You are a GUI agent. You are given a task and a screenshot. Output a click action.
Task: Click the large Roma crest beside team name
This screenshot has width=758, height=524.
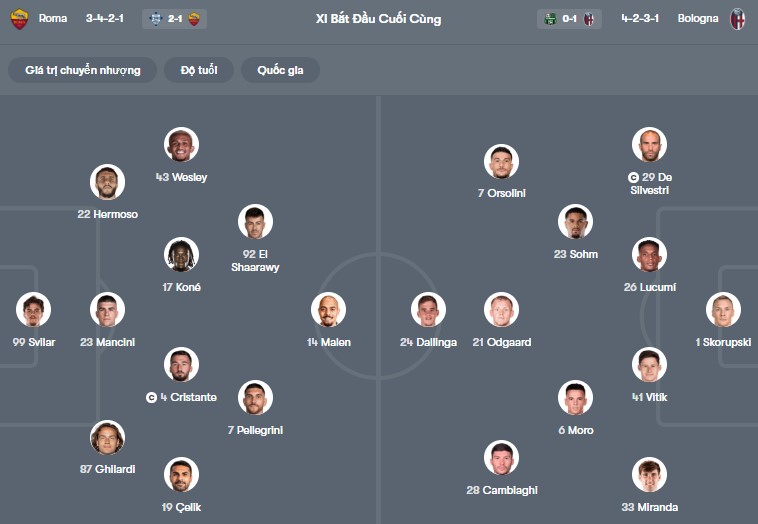19,18
